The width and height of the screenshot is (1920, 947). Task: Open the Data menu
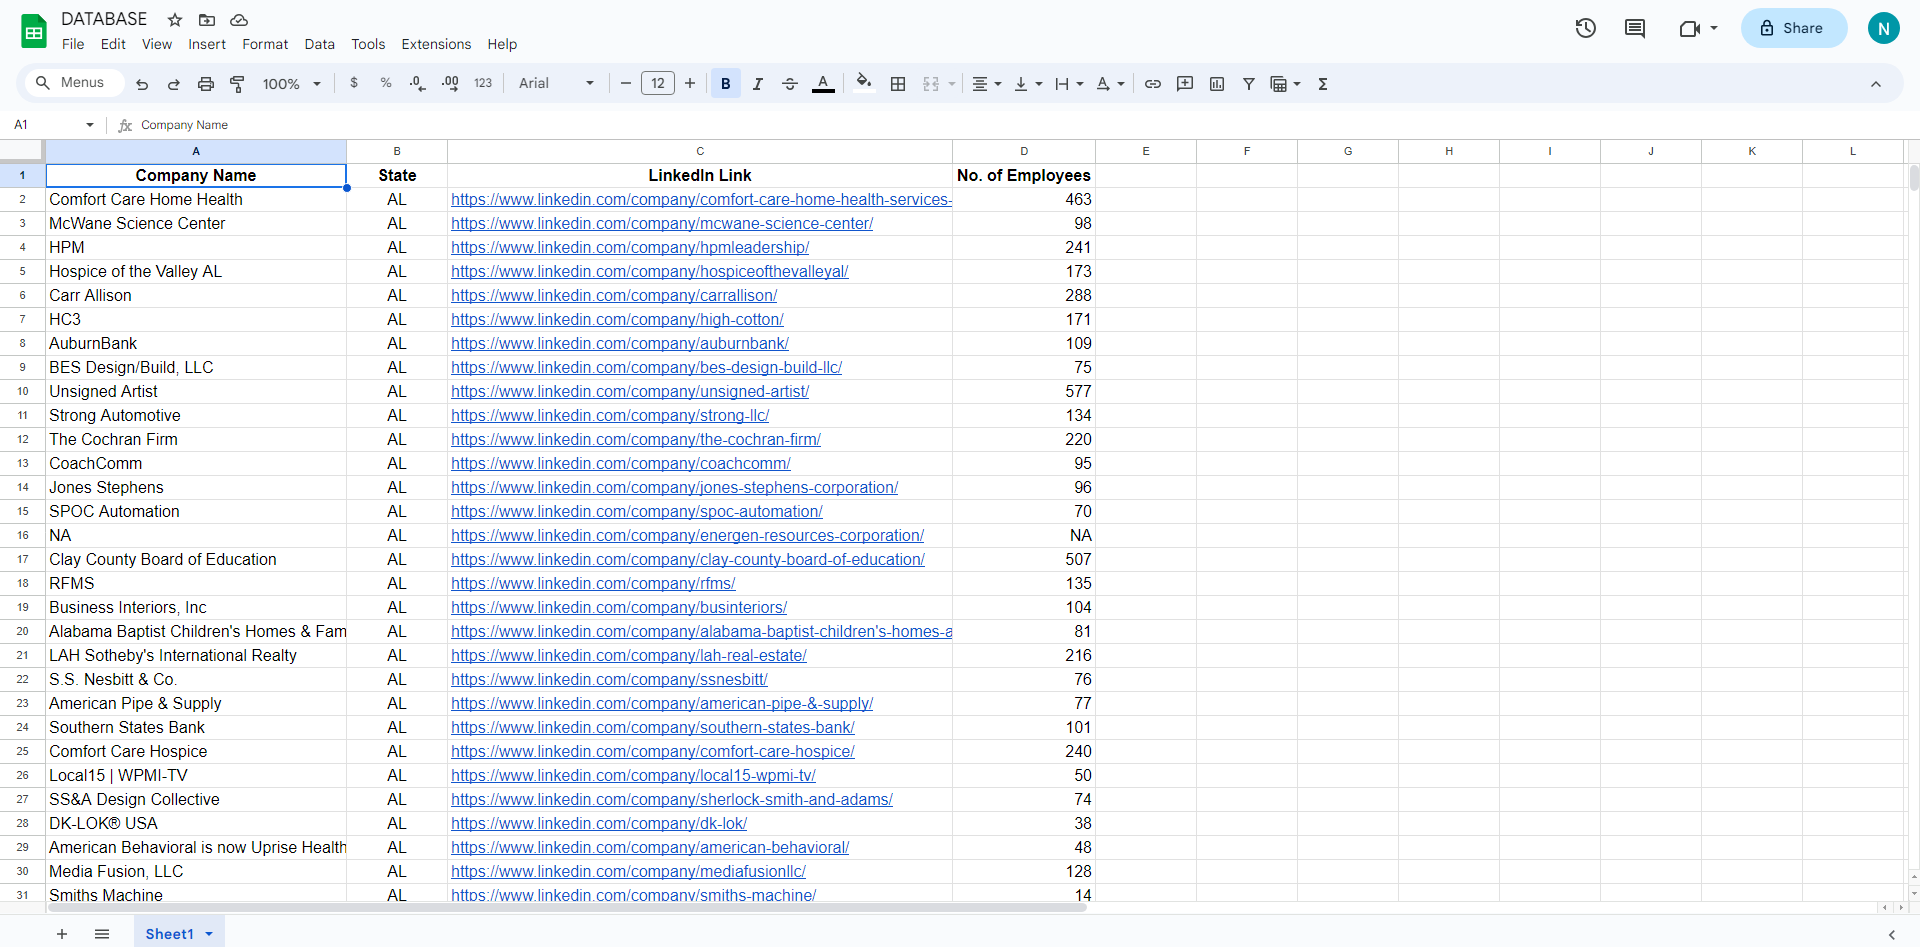[320, 44]
